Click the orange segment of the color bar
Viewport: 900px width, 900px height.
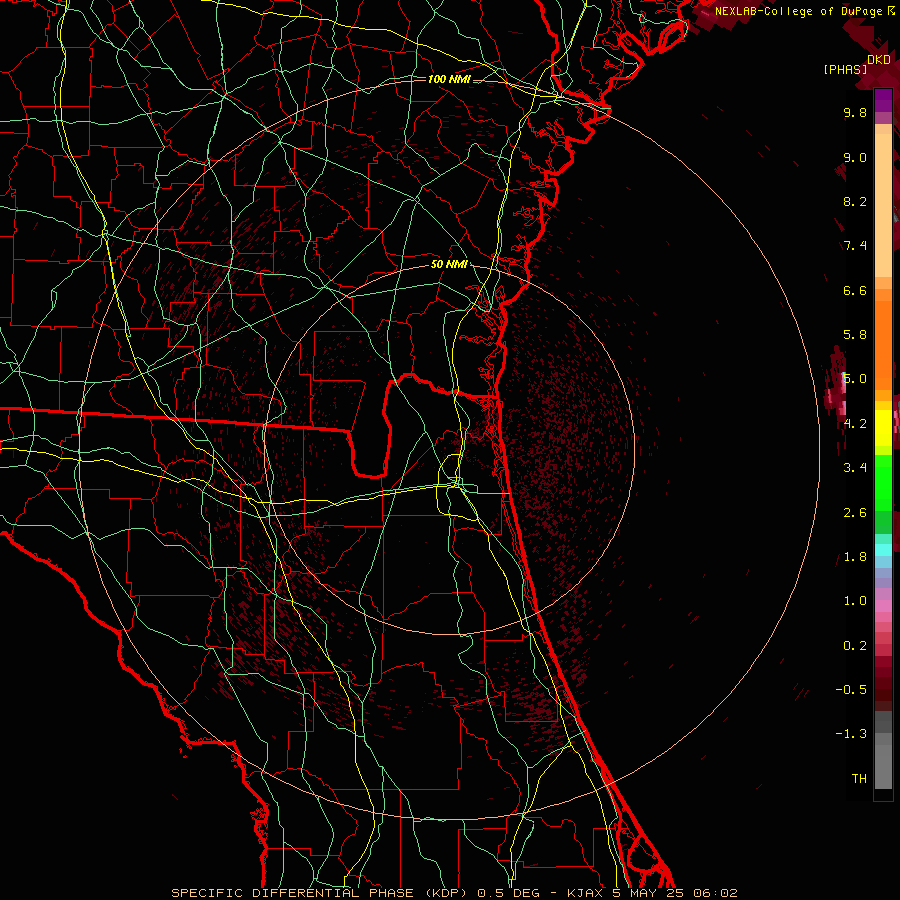coord(883,346)
